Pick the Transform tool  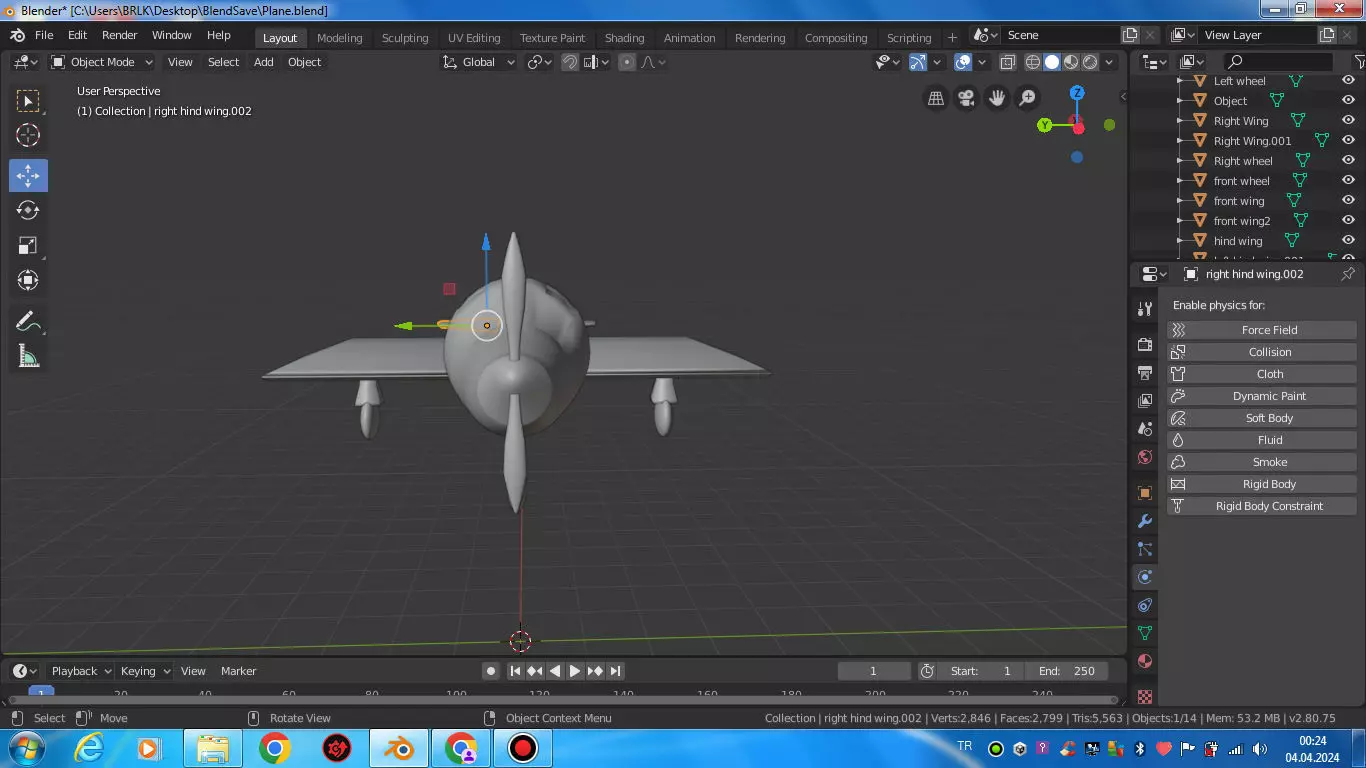coord(28,281)
